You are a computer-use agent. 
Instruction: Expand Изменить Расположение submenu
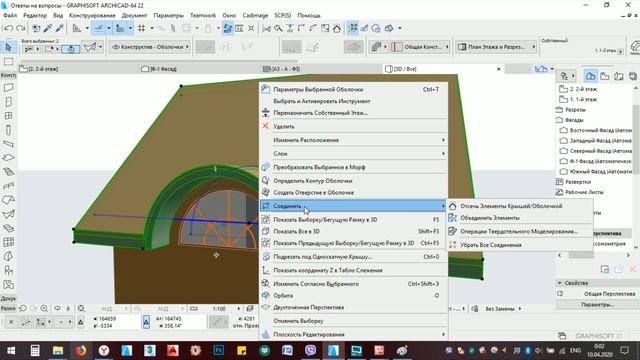click(354, 140)
